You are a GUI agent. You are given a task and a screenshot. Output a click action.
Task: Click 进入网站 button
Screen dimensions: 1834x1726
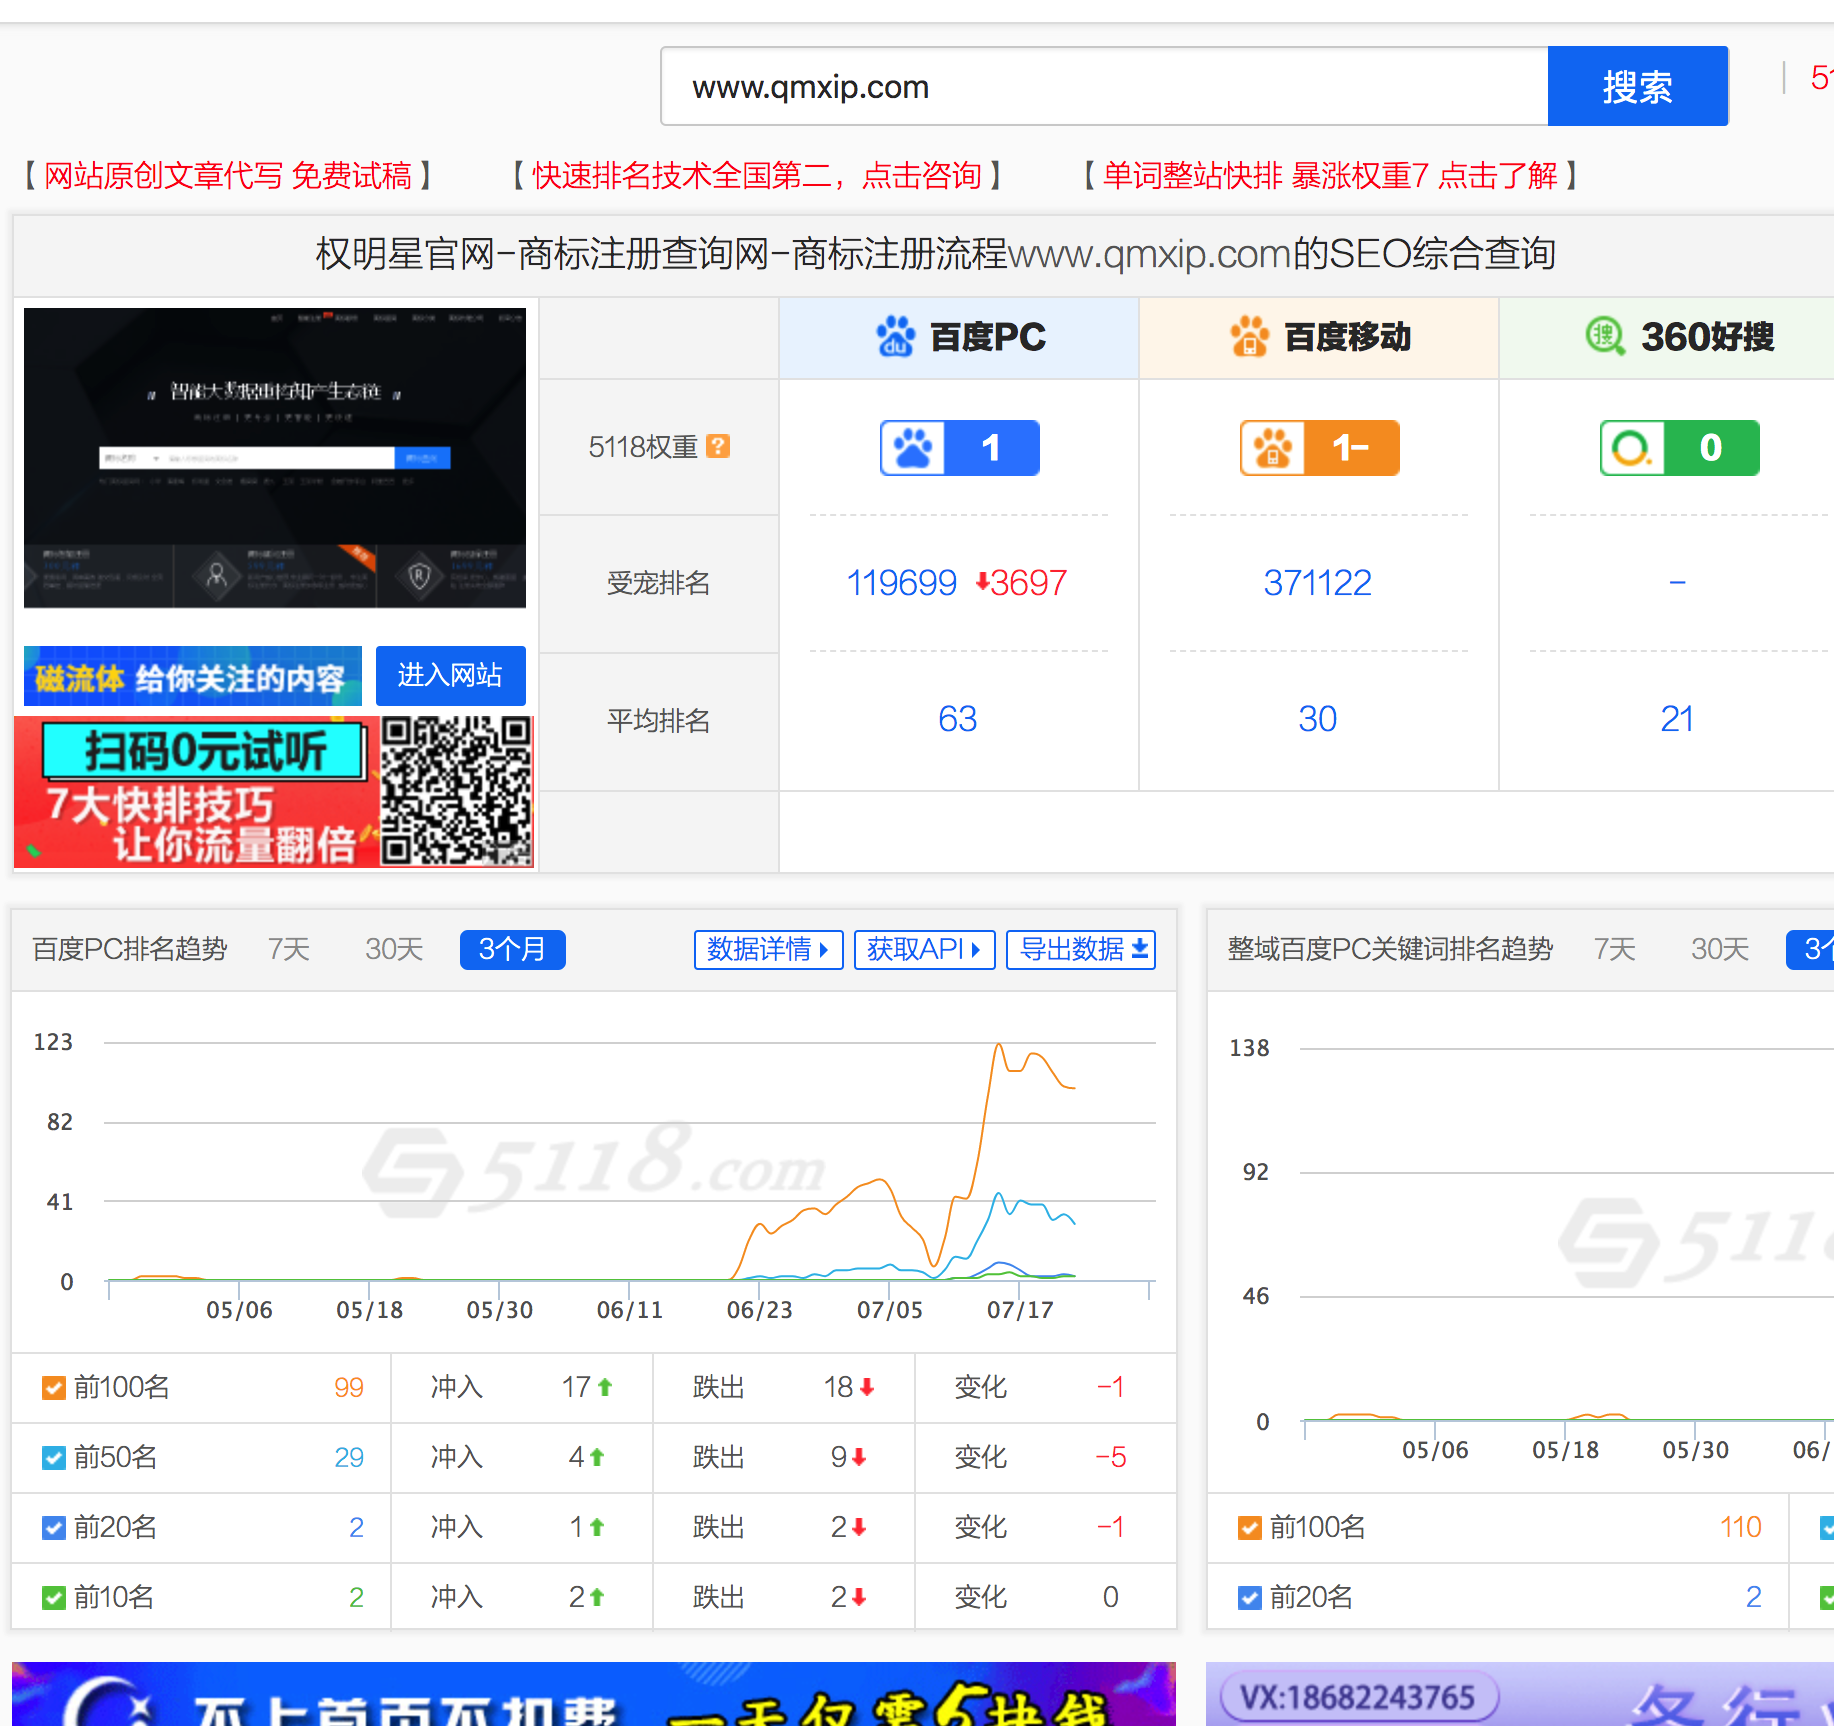(x=450, y=676)
